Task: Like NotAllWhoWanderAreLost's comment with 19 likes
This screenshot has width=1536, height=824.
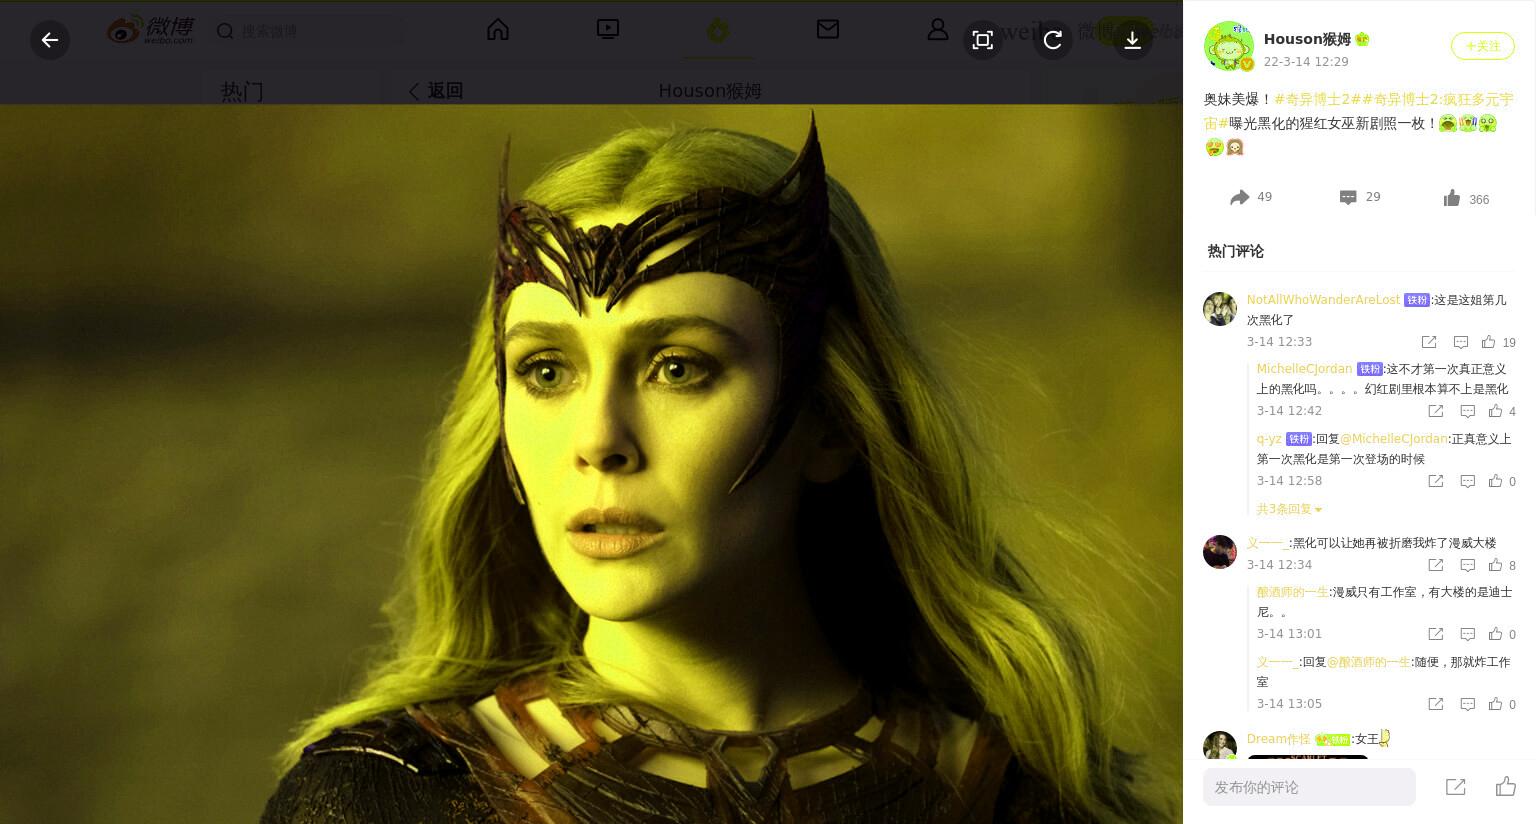Action: click(x=1498, y=342)
